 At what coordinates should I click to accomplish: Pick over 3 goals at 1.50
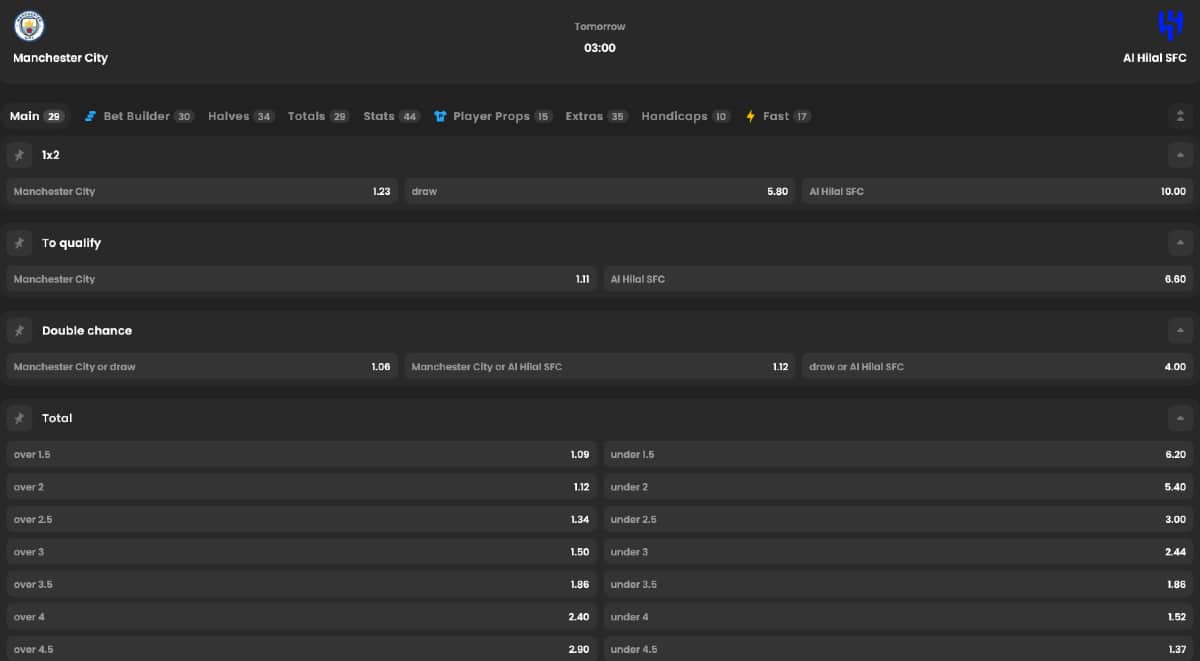[301, 552]
